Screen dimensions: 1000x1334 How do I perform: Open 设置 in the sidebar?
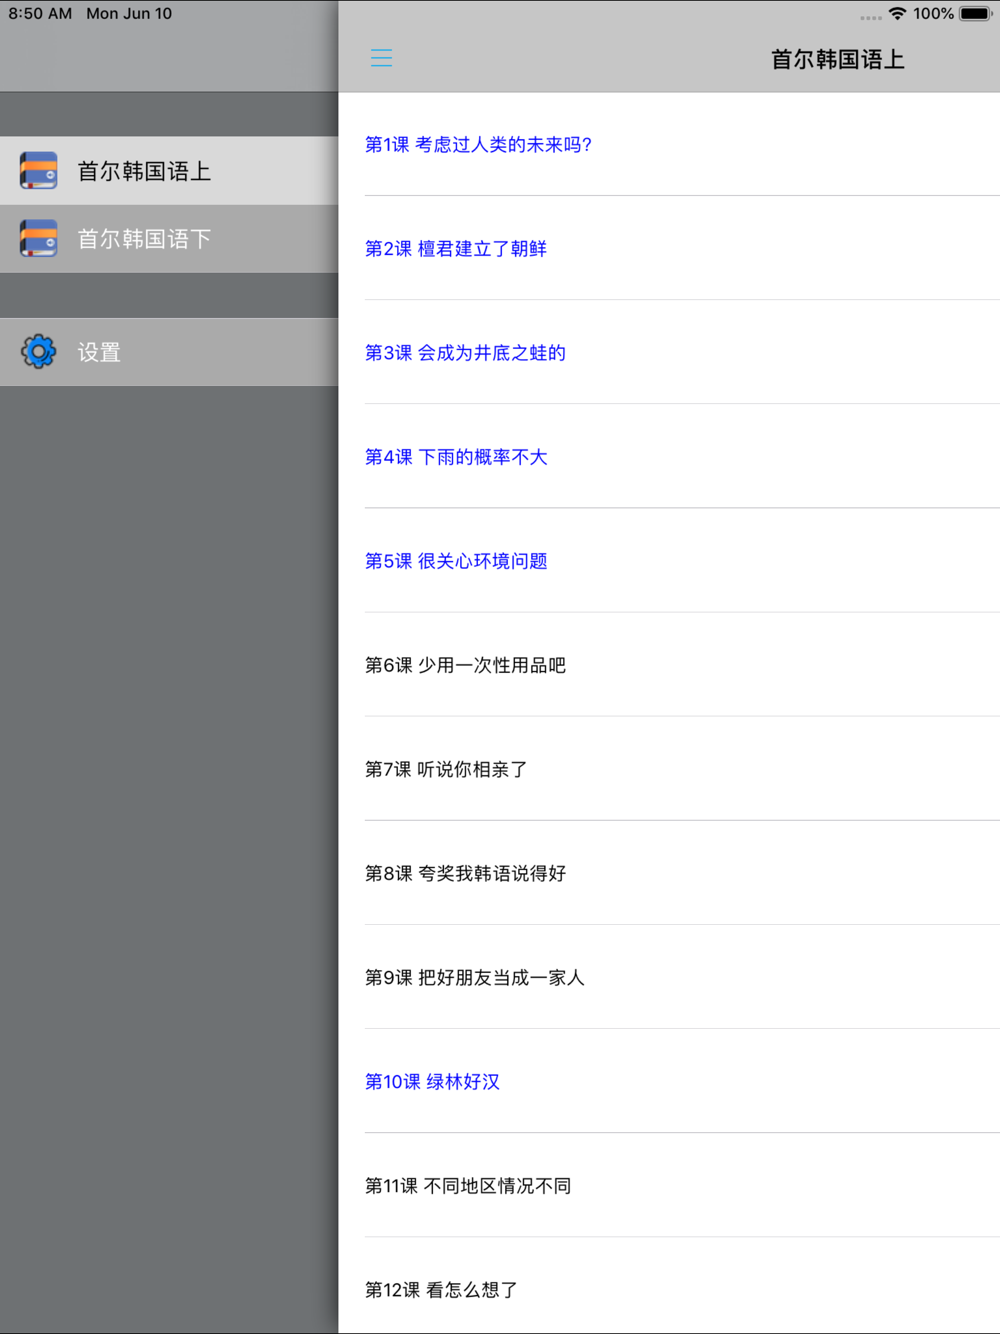(169, 352)
